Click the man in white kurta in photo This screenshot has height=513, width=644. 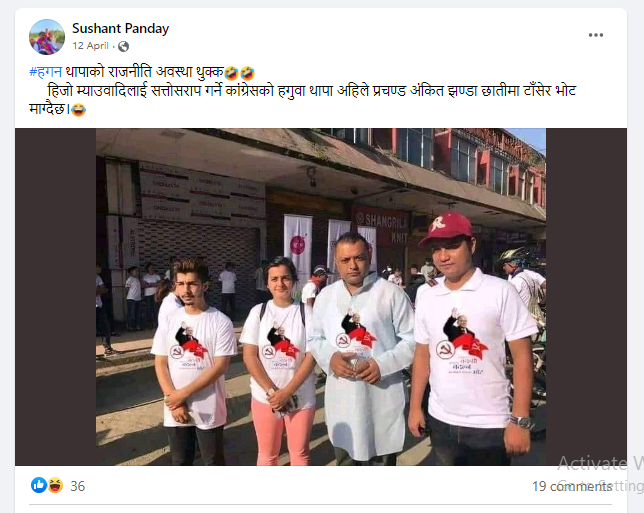363,349
